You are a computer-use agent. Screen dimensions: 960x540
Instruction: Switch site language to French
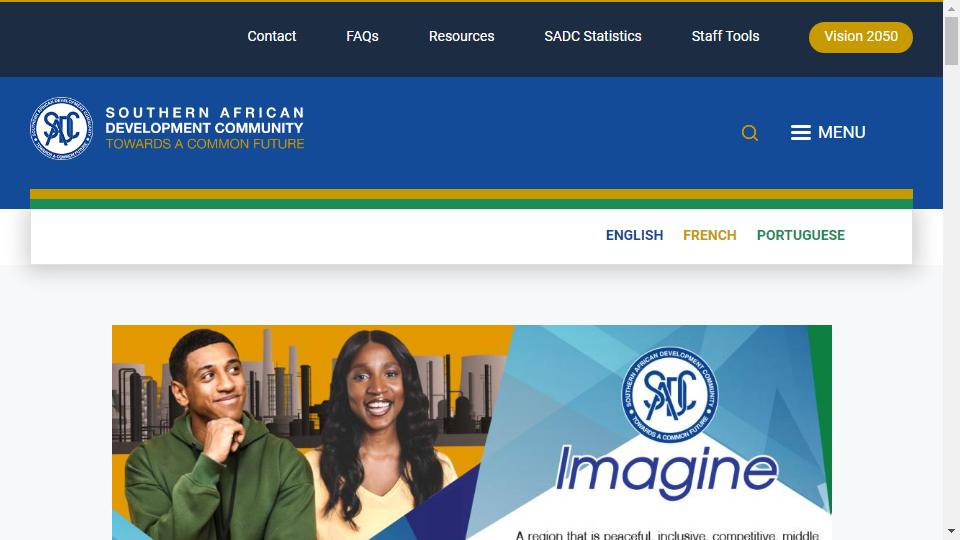[710, 236]
